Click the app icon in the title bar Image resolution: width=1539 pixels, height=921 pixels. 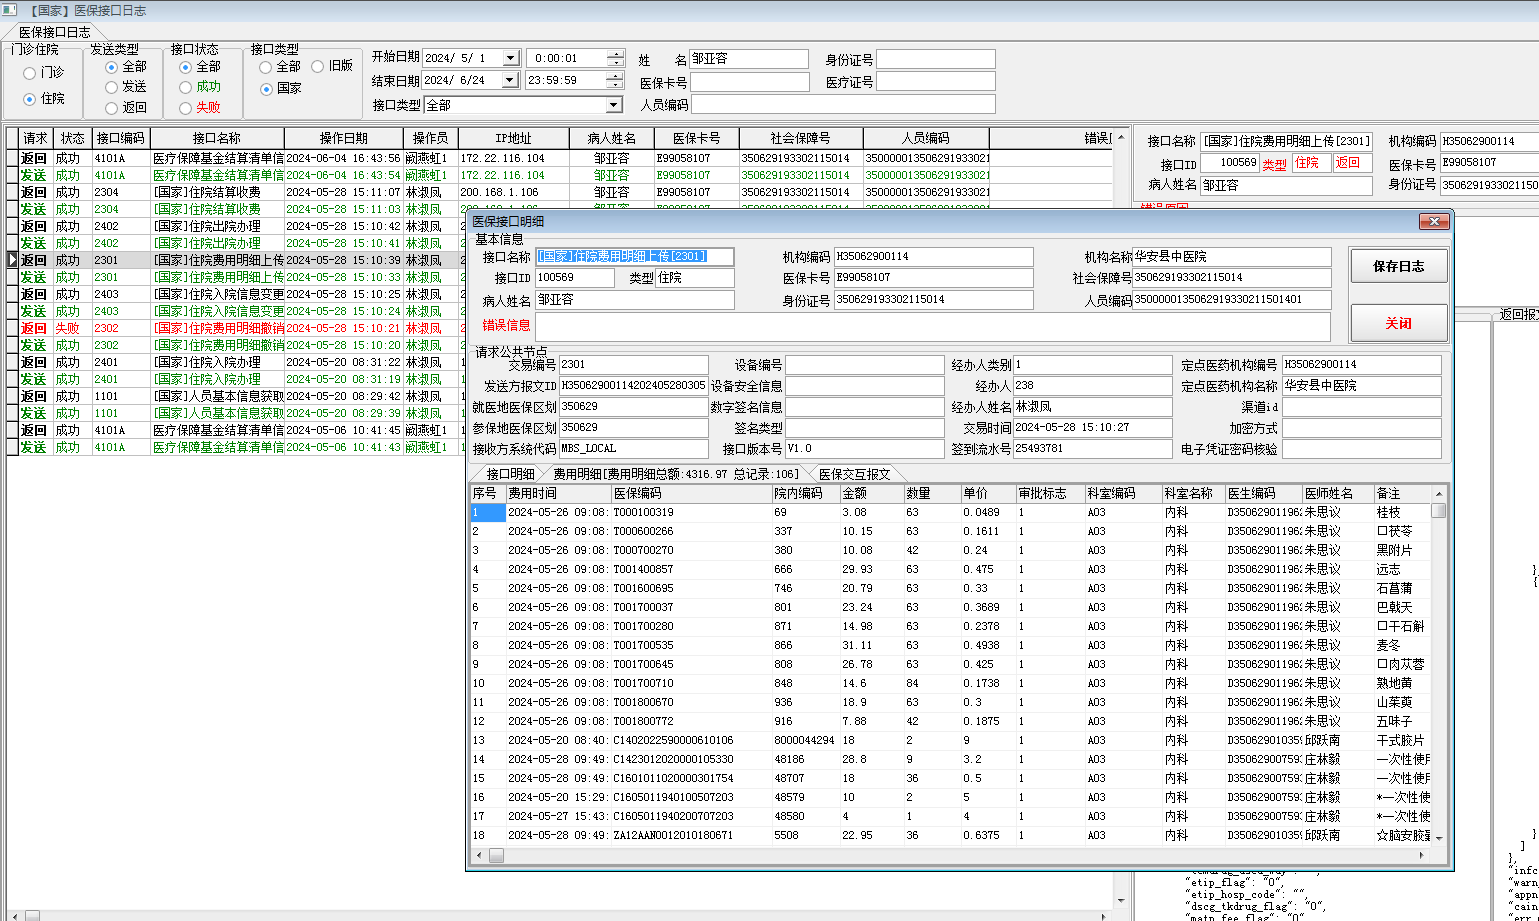(x=10, y=10)
